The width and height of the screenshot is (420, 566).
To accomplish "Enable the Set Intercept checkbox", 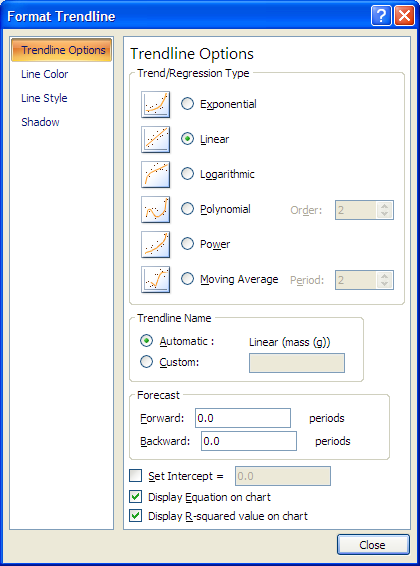I will pyautogui.click(x=136, y=476).
